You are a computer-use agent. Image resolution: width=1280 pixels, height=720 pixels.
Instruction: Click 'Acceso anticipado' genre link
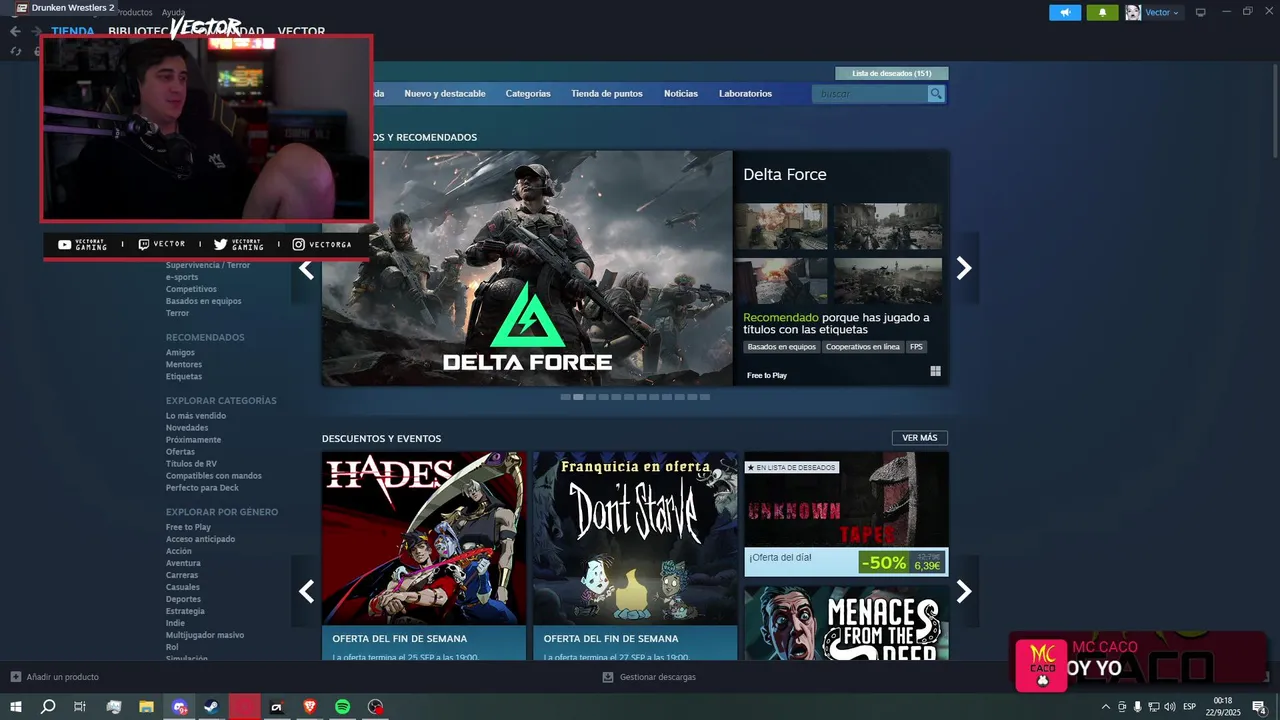[x=200, y=539]
